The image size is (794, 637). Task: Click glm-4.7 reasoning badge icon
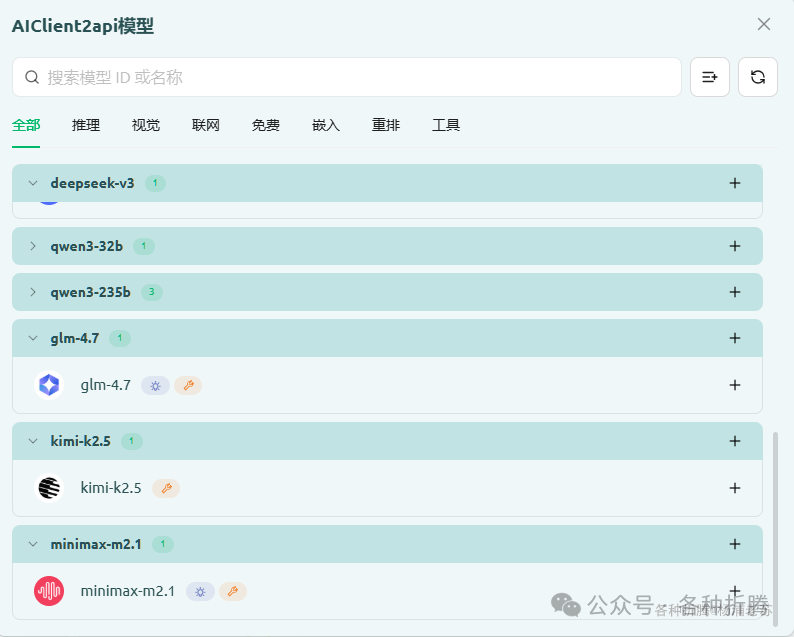click(x=155, y=386)
